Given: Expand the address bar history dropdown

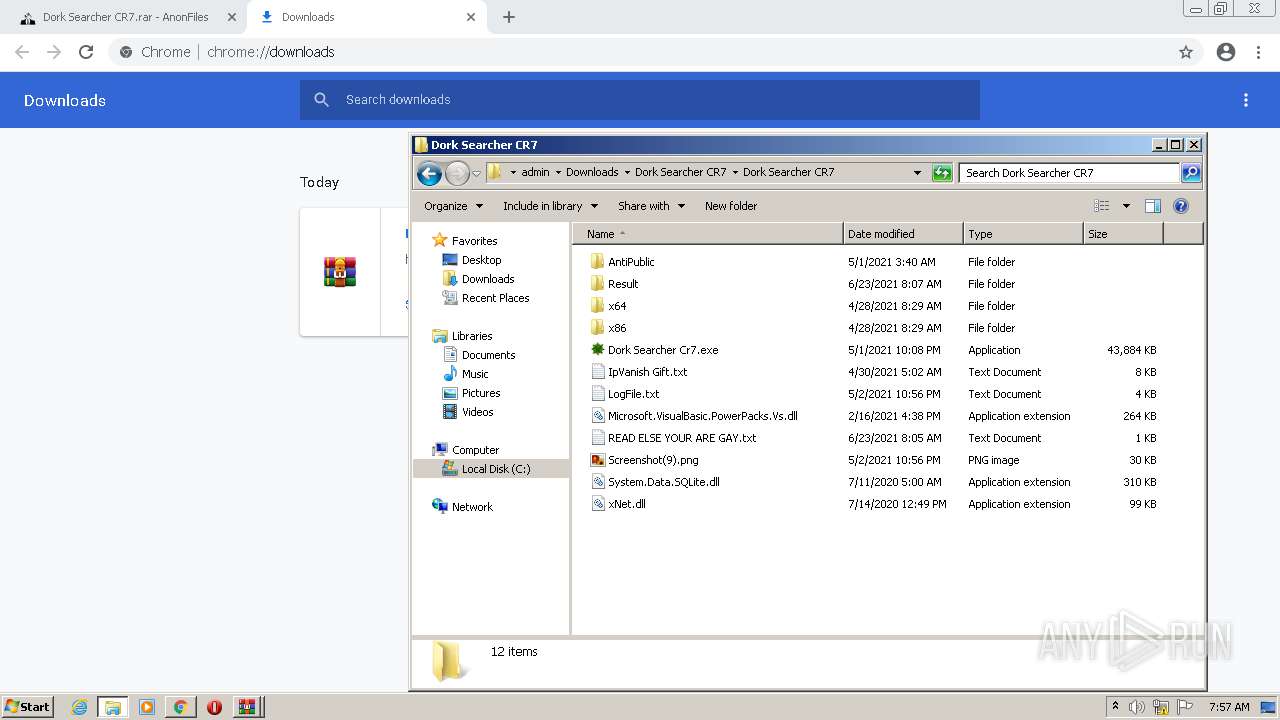Looking at the screenshot, I should pos(917,173).
